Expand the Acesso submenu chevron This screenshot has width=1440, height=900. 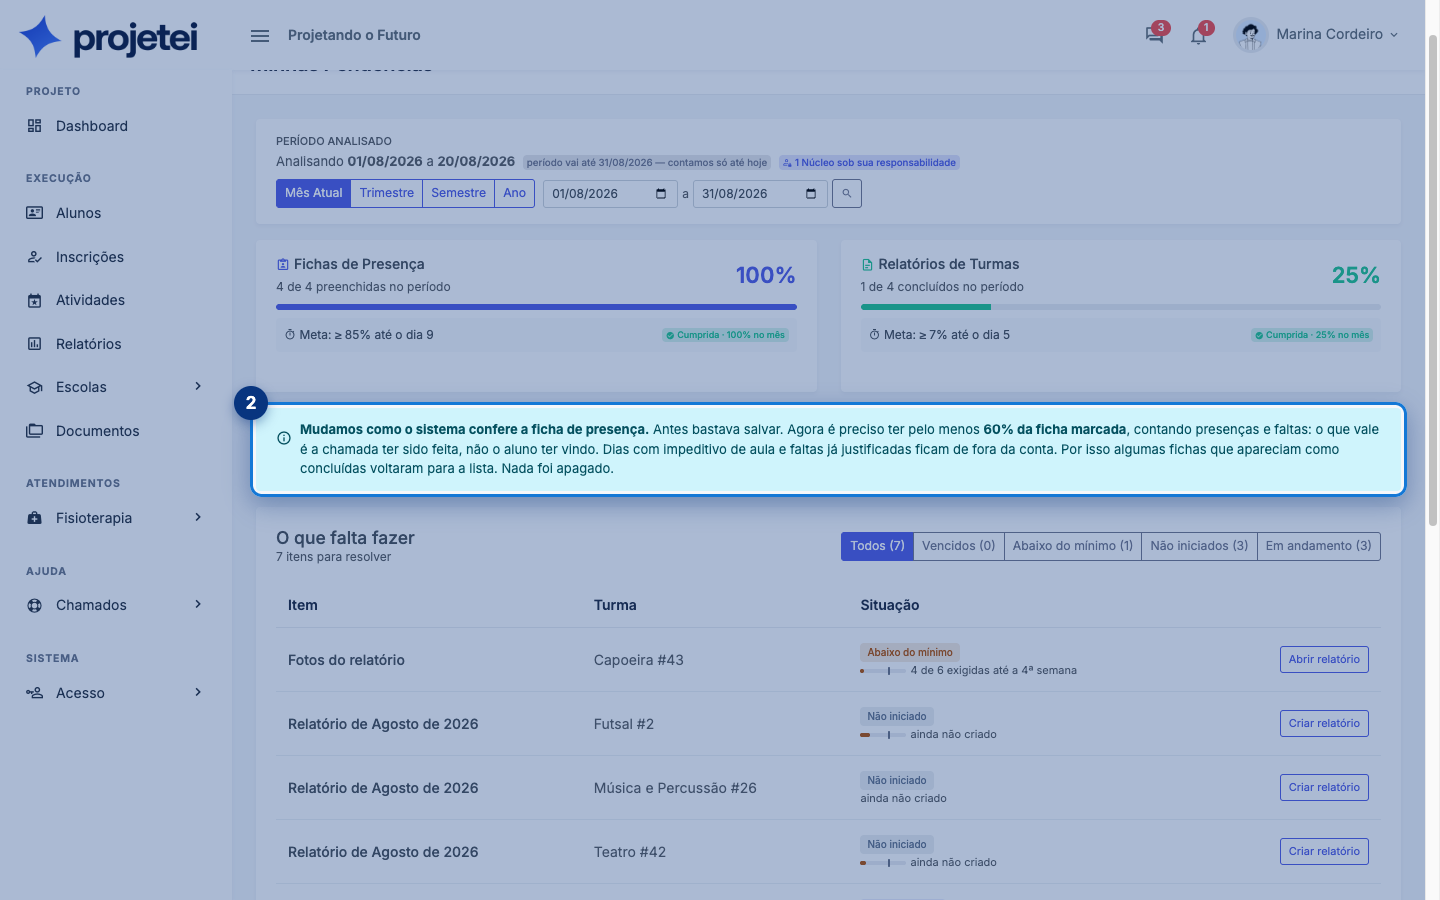198,693
